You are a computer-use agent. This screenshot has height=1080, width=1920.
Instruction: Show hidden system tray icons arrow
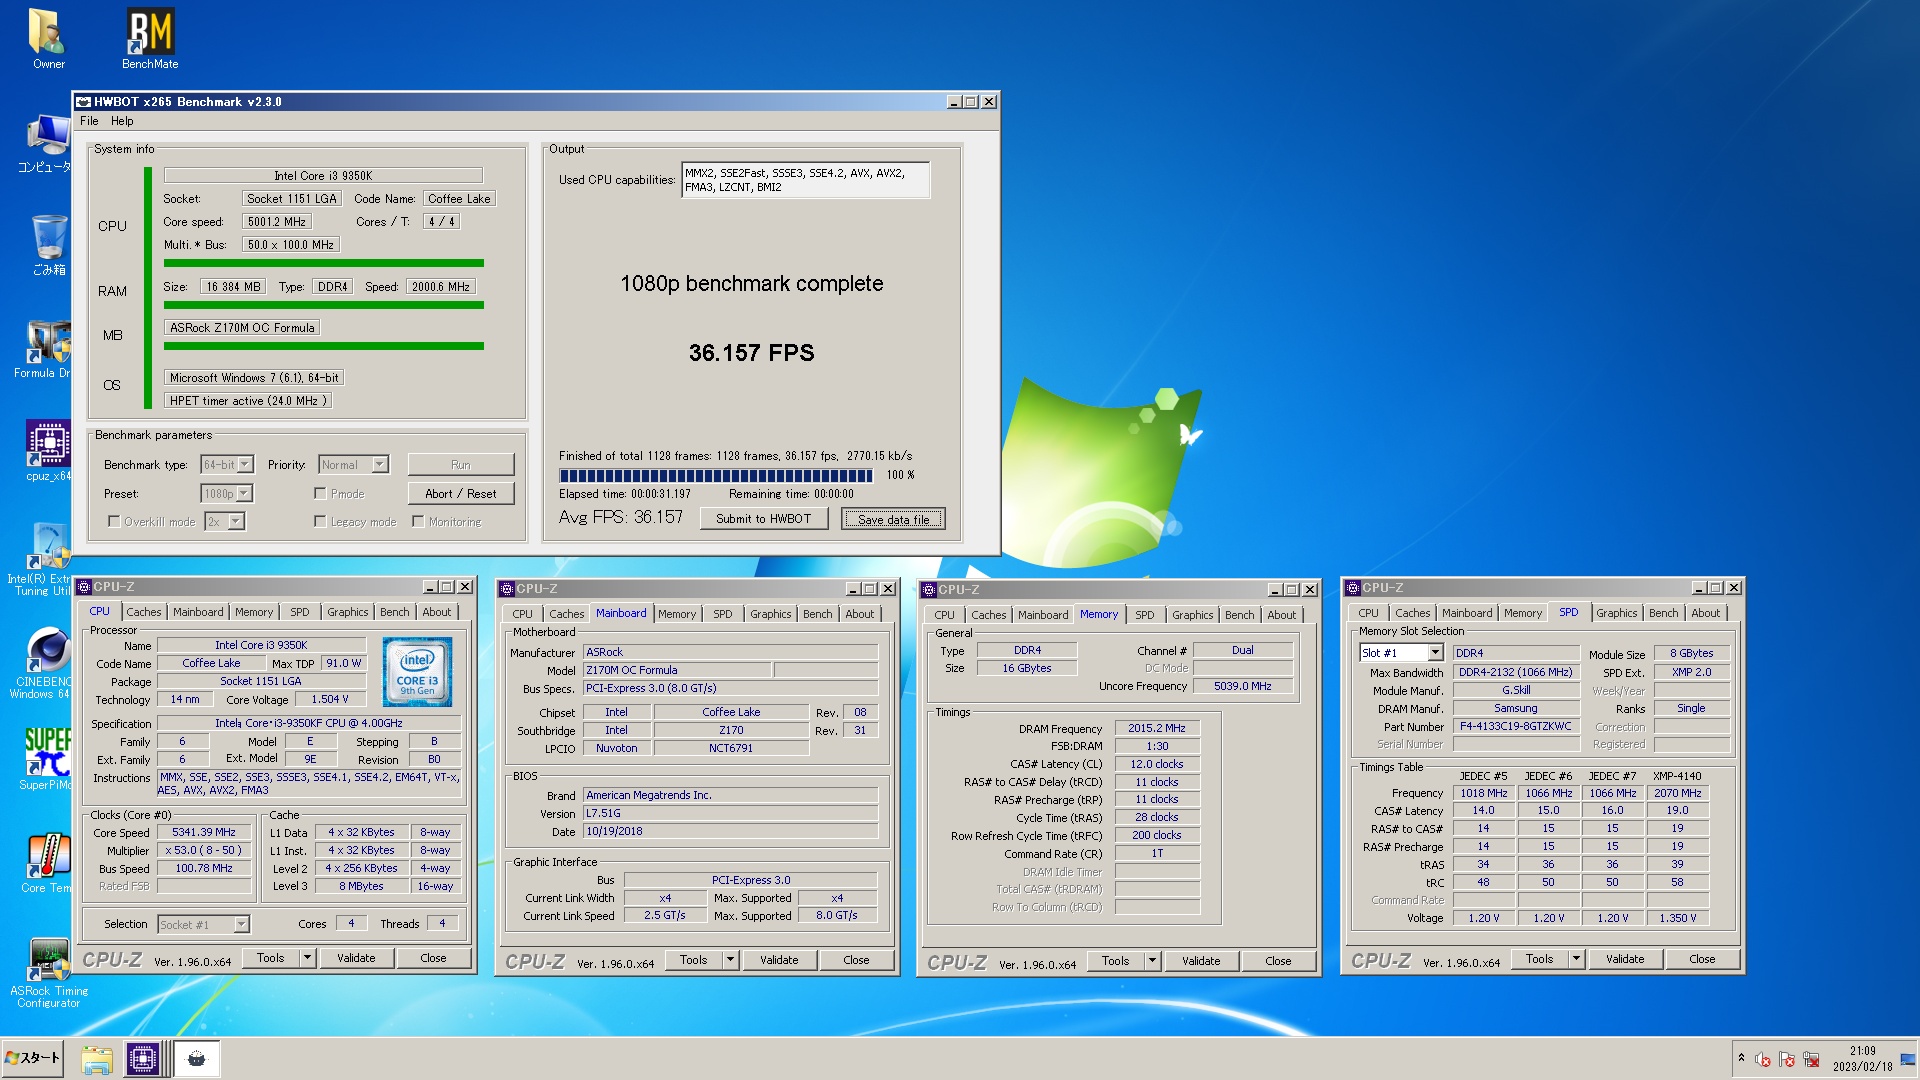click(1741, 1058)
